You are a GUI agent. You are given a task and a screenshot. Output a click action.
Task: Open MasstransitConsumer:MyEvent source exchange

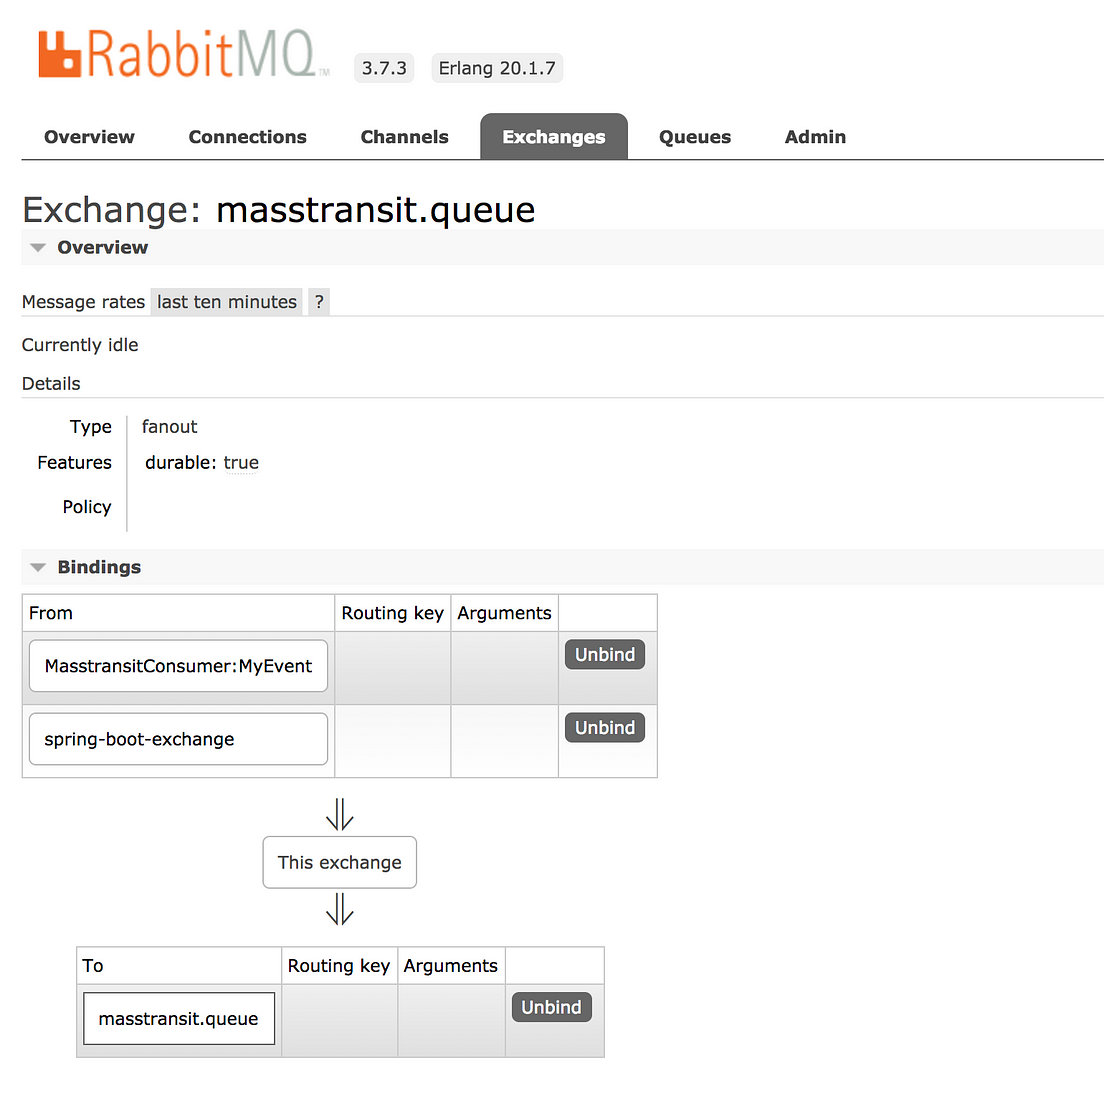click(178, 666)
